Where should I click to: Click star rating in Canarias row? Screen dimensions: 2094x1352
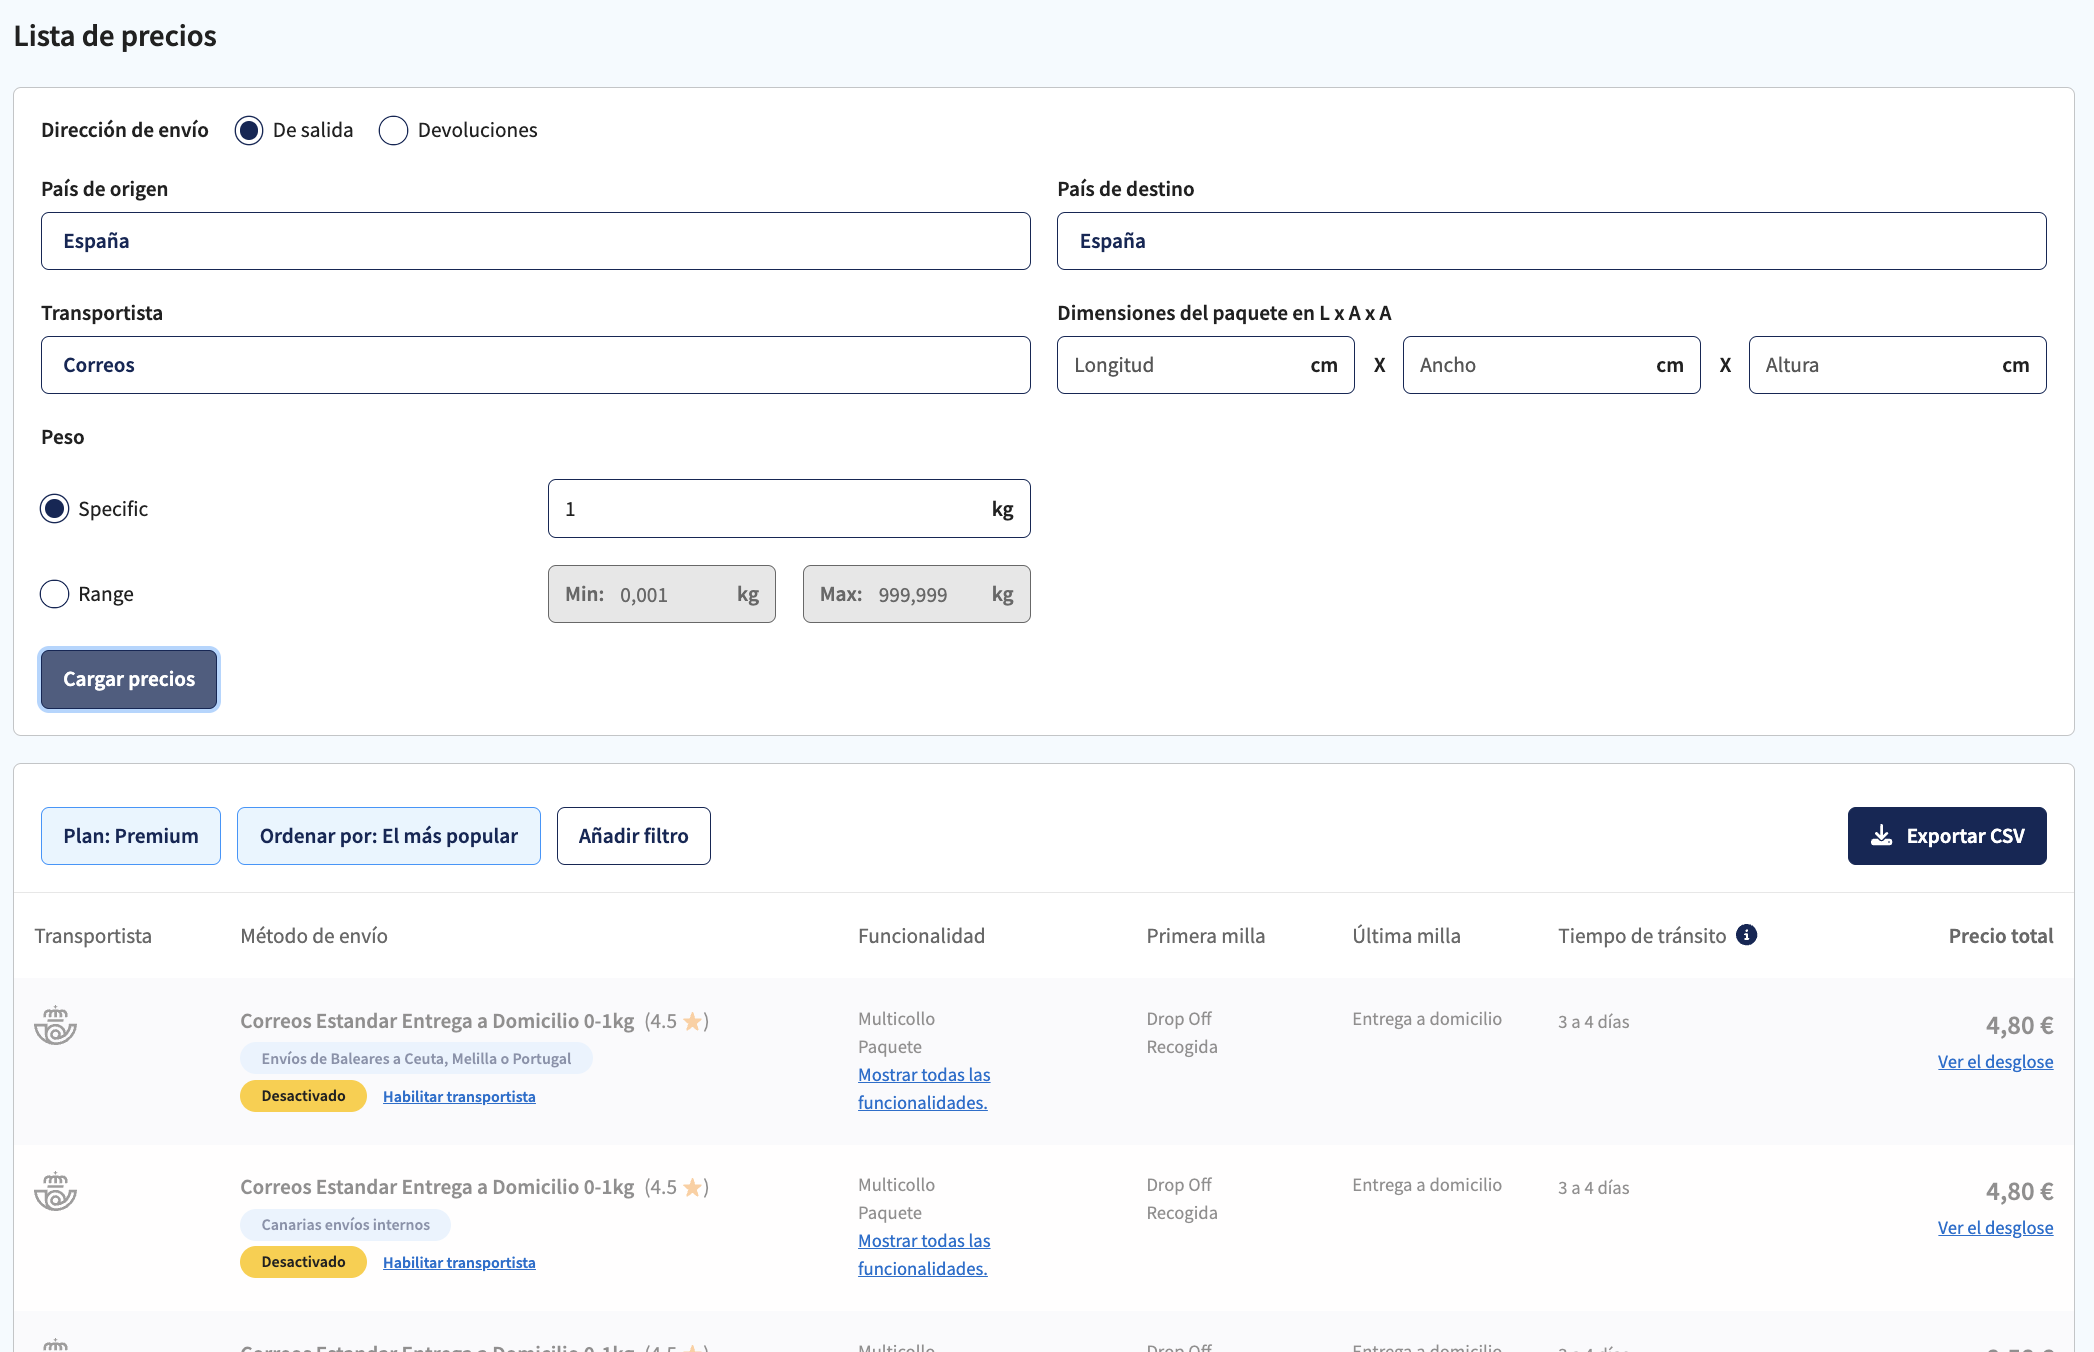[677, 1187]
